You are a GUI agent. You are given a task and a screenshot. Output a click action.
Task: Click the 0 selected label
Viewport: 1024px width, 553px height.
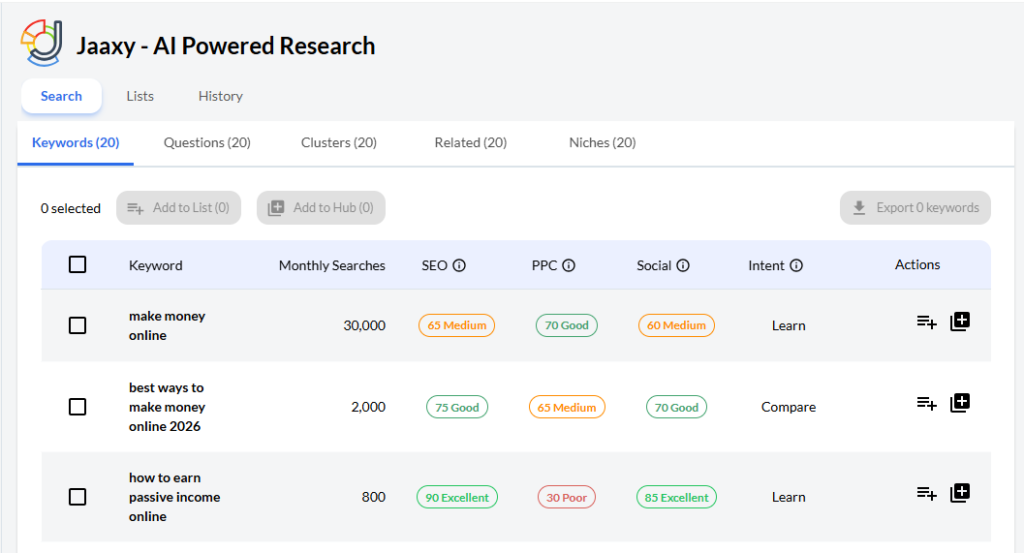(71, 208)
